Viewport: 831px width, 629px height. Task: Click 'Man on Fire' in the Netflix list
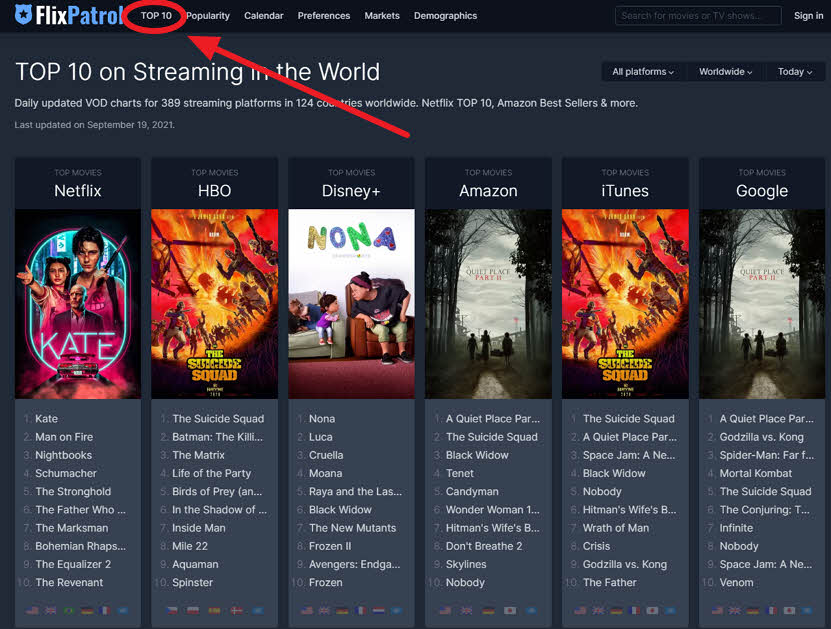[64, 437]
